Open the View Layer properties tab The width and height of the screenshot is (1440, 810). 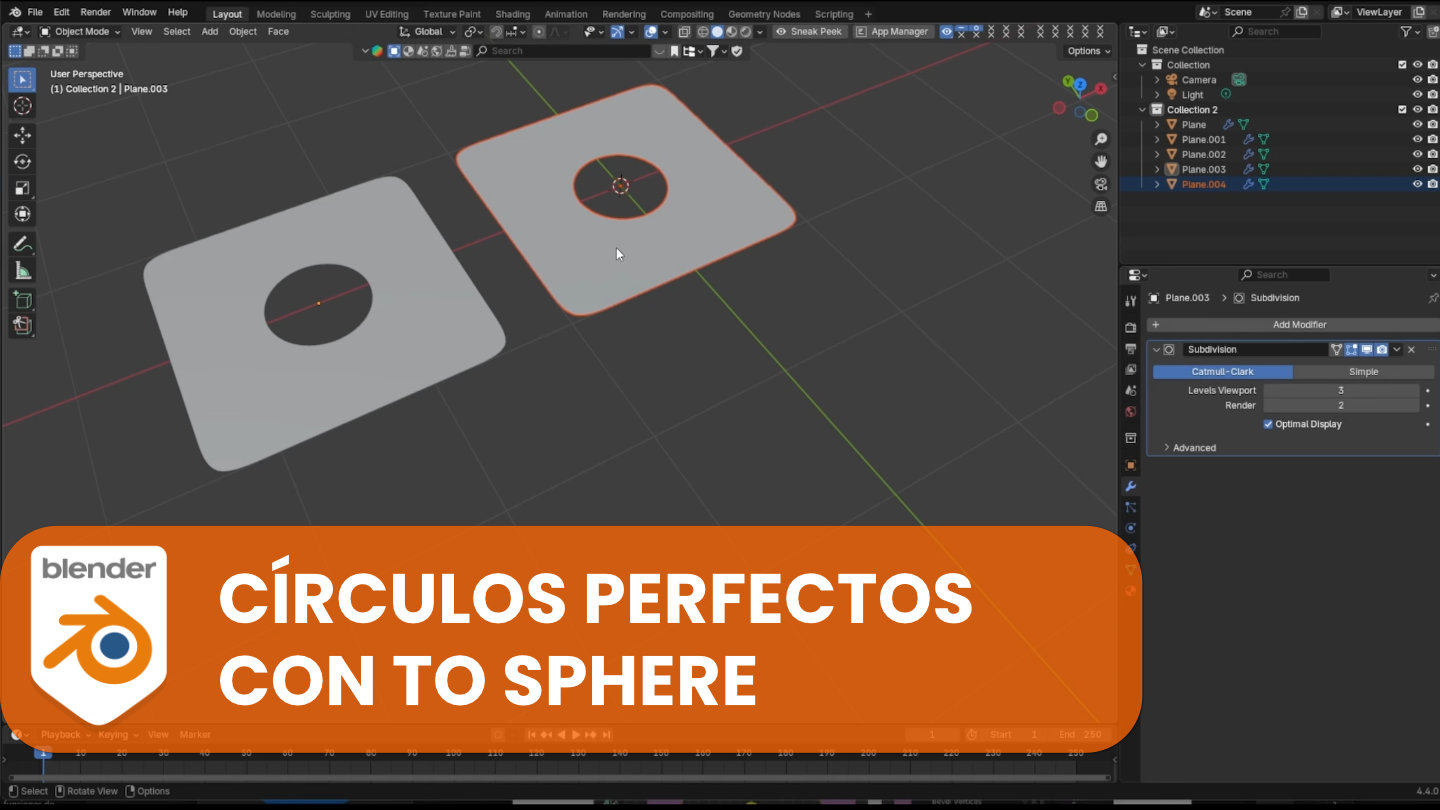[1131, 369]
